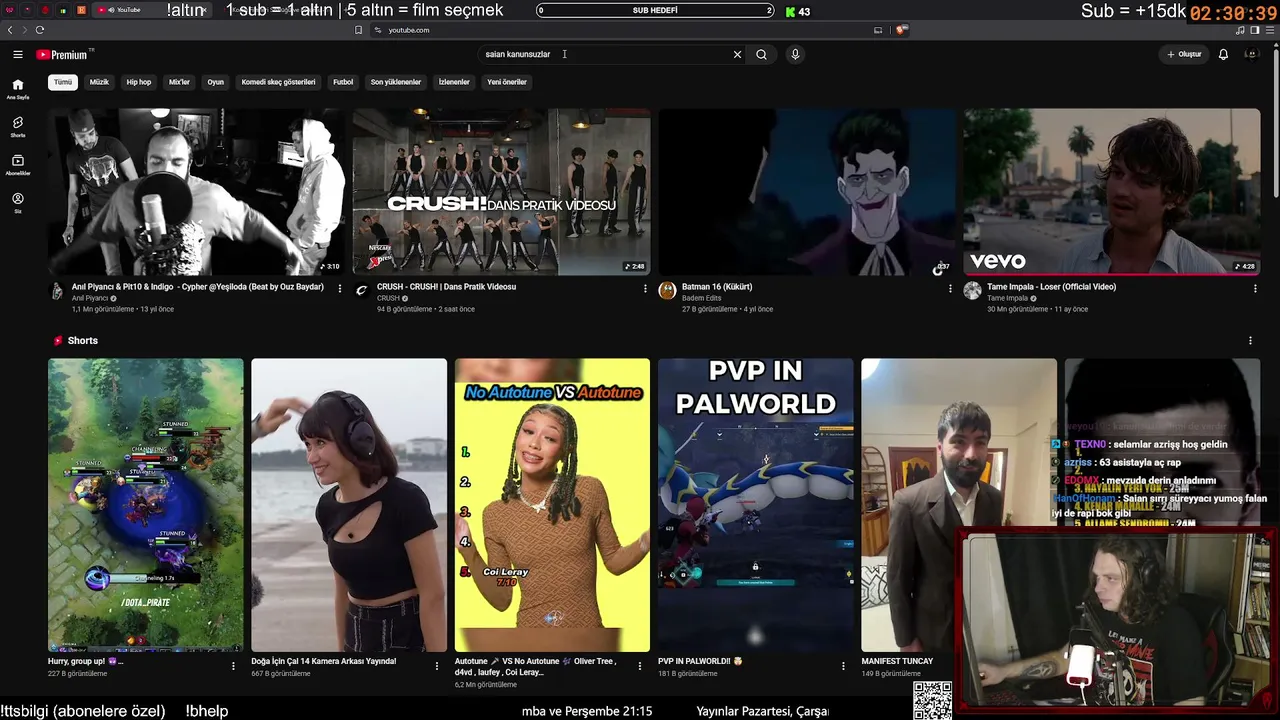Open the CRUSH Dans Pratik Videosu thumbnail
The height and width of the screenshot is (720, 1280).
click(x=501, y=192)
